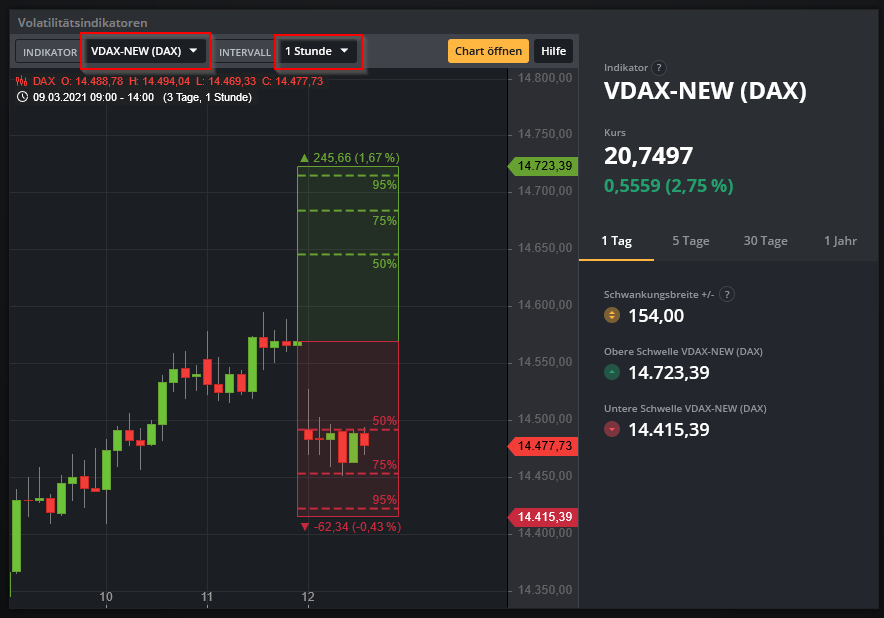Click the 14.800,00 price axis tick
Screen dimensions: 884x618
[545, 78]
